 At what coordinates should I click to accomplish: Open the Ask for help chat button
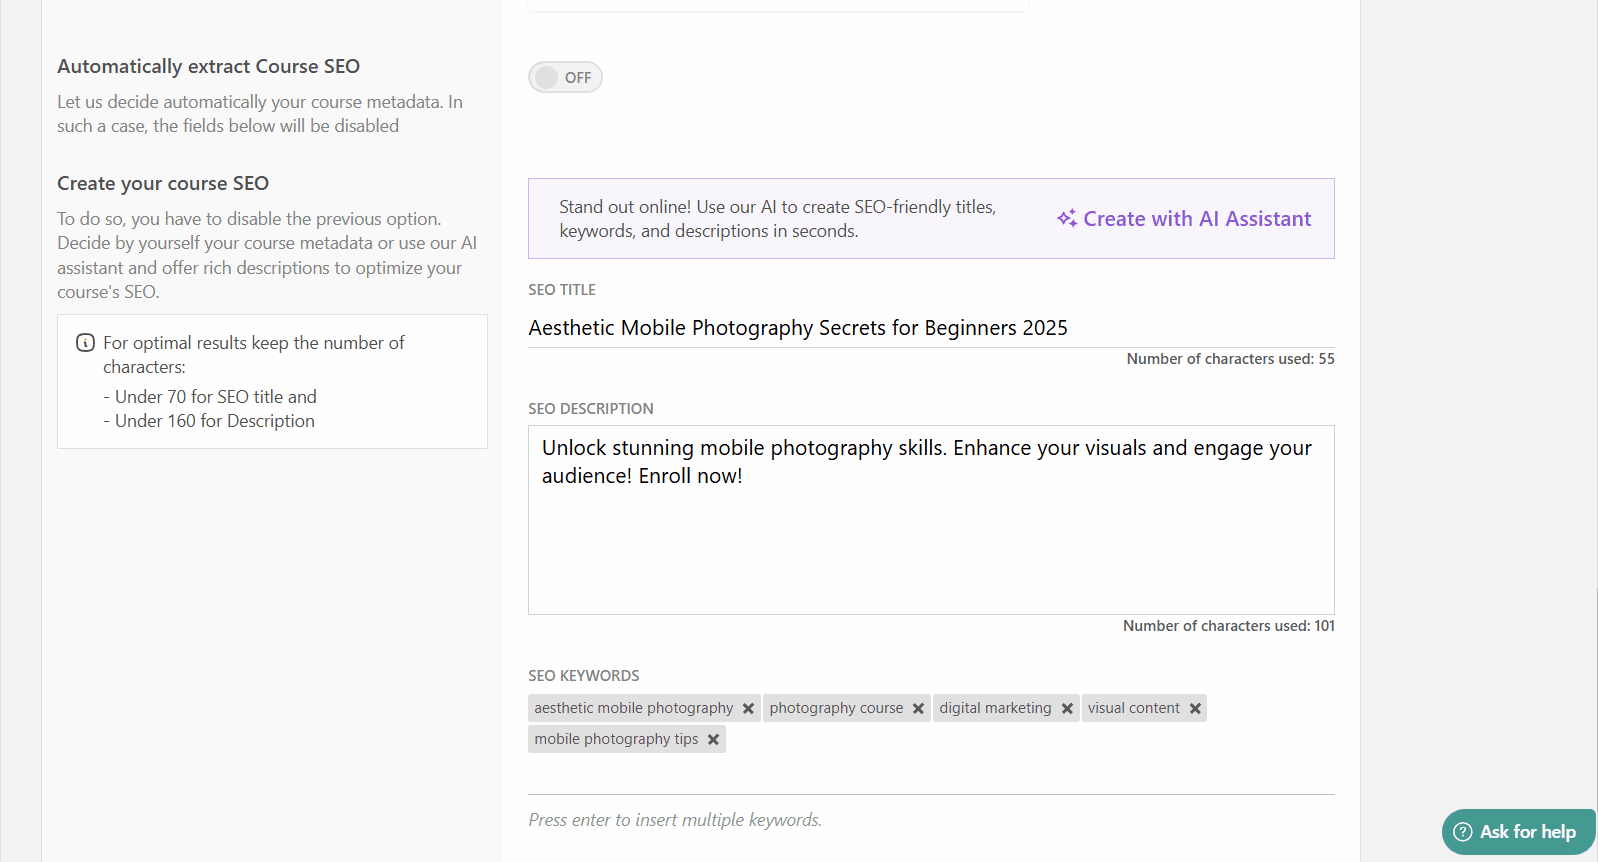tap(1518, 832)
